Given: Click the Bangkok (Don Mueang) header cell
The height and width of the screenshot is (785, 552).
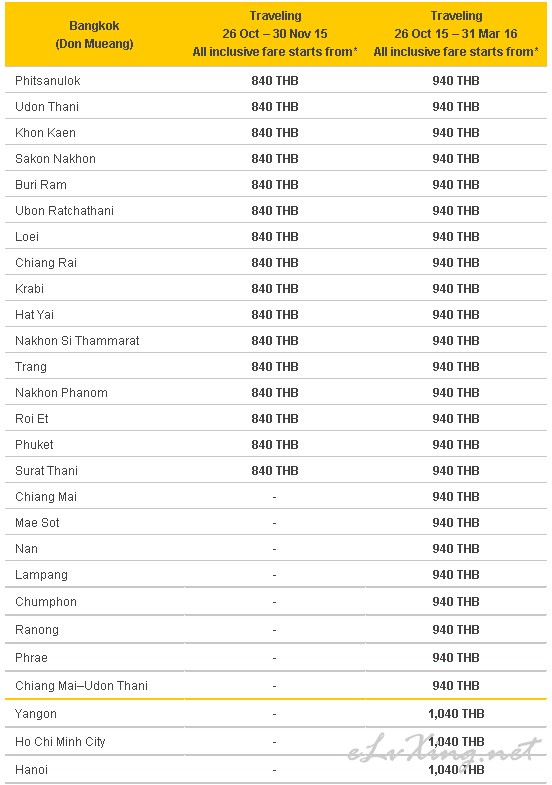Looking at the screenshot, I should (x=94, y=35).
